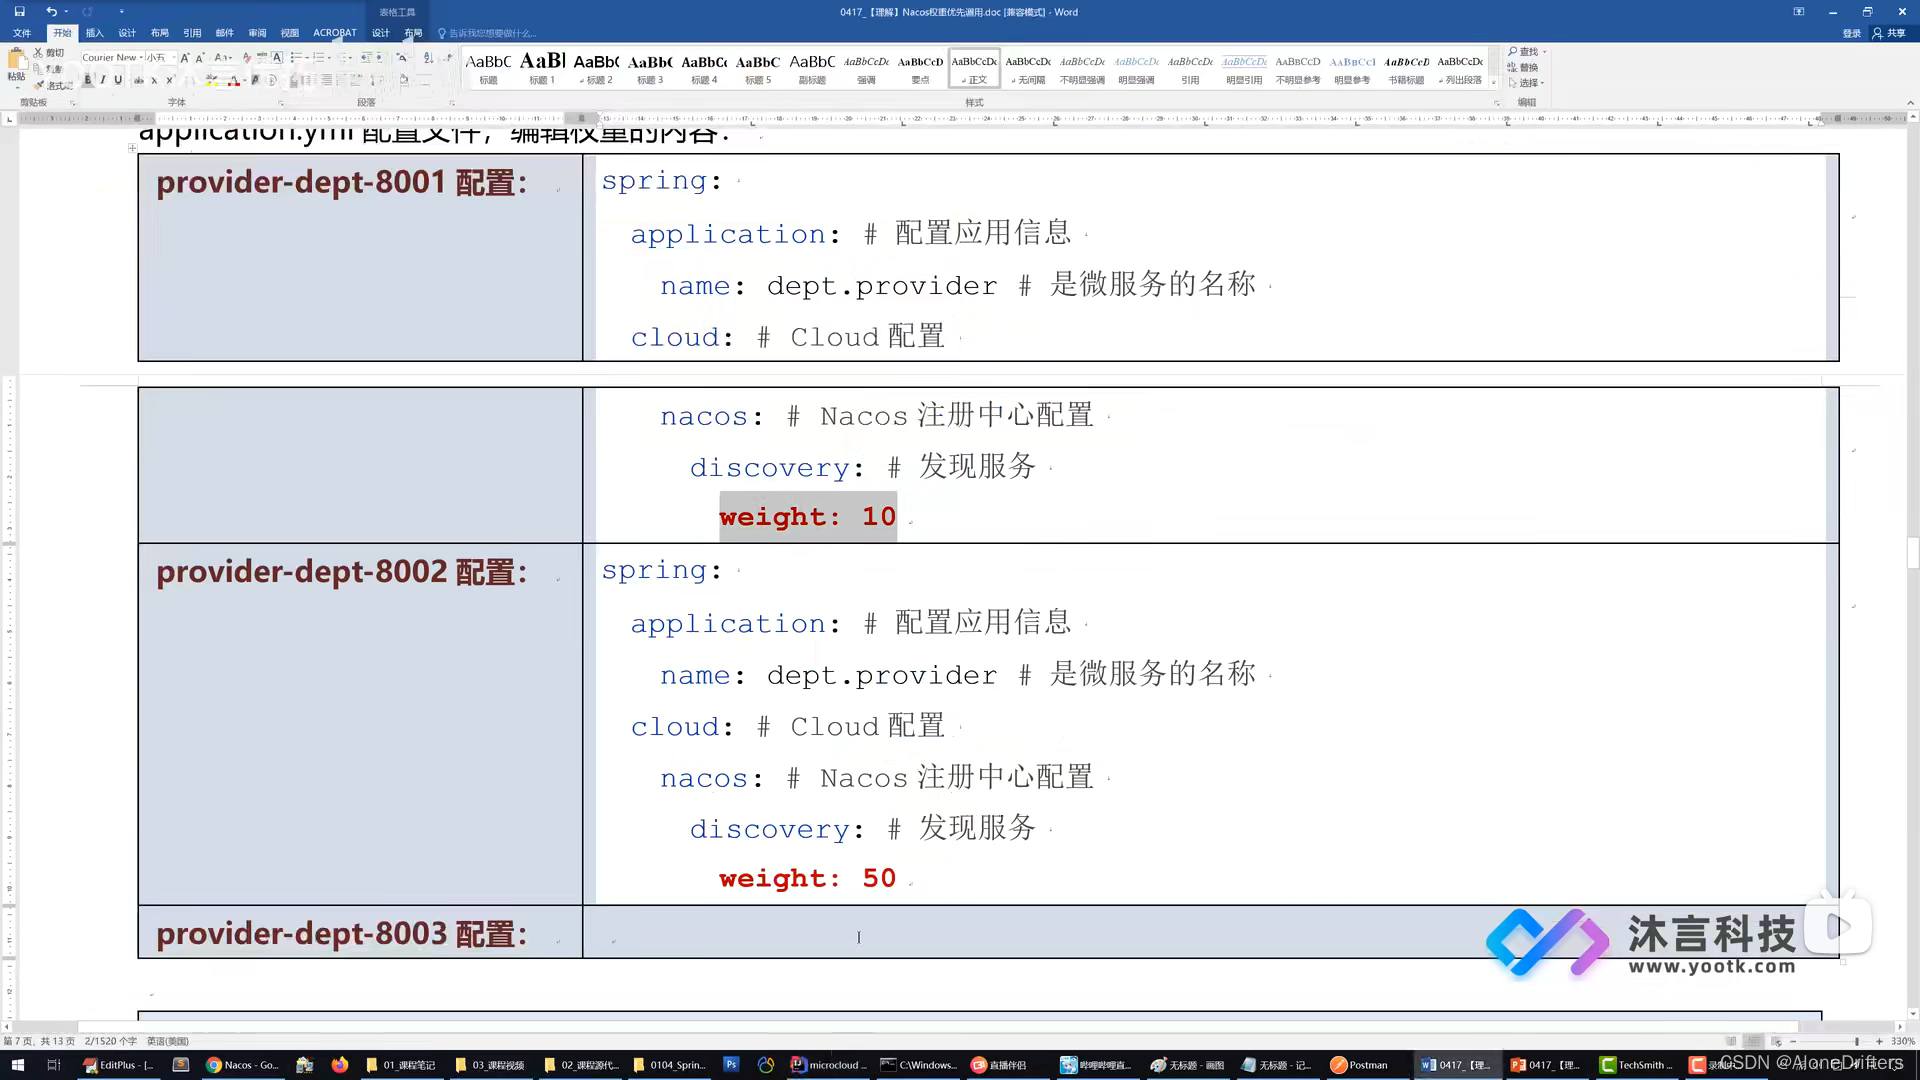Image resolution: width=1920 pixels, height=1080 pixels.
Task: Click the 共享 (Share) button
Action: pyautogui.click(x=1890, y=33)
